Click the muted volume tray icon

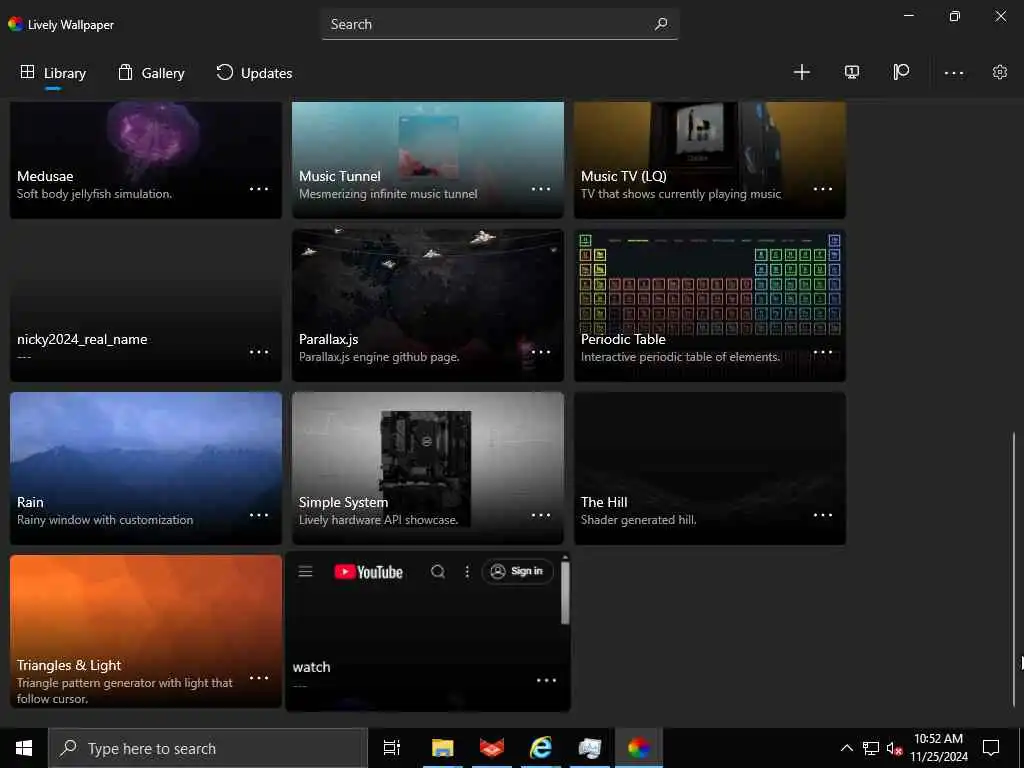pos(894,748)
